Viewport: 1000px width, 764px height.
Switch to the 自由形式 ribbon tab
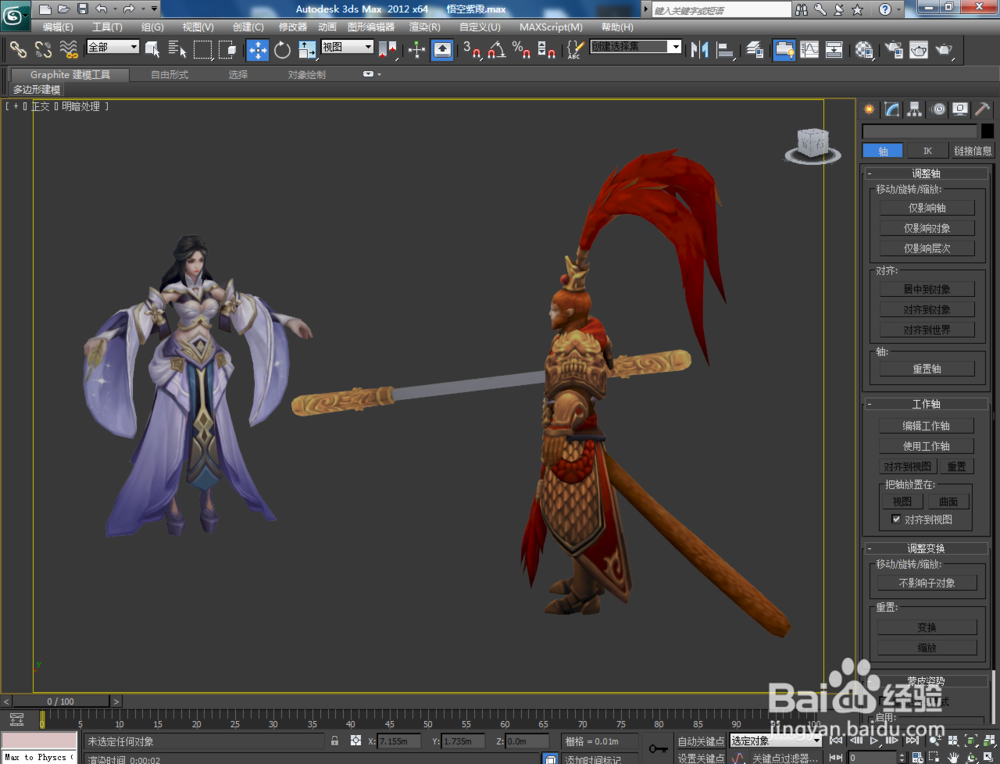pos(169,75)
